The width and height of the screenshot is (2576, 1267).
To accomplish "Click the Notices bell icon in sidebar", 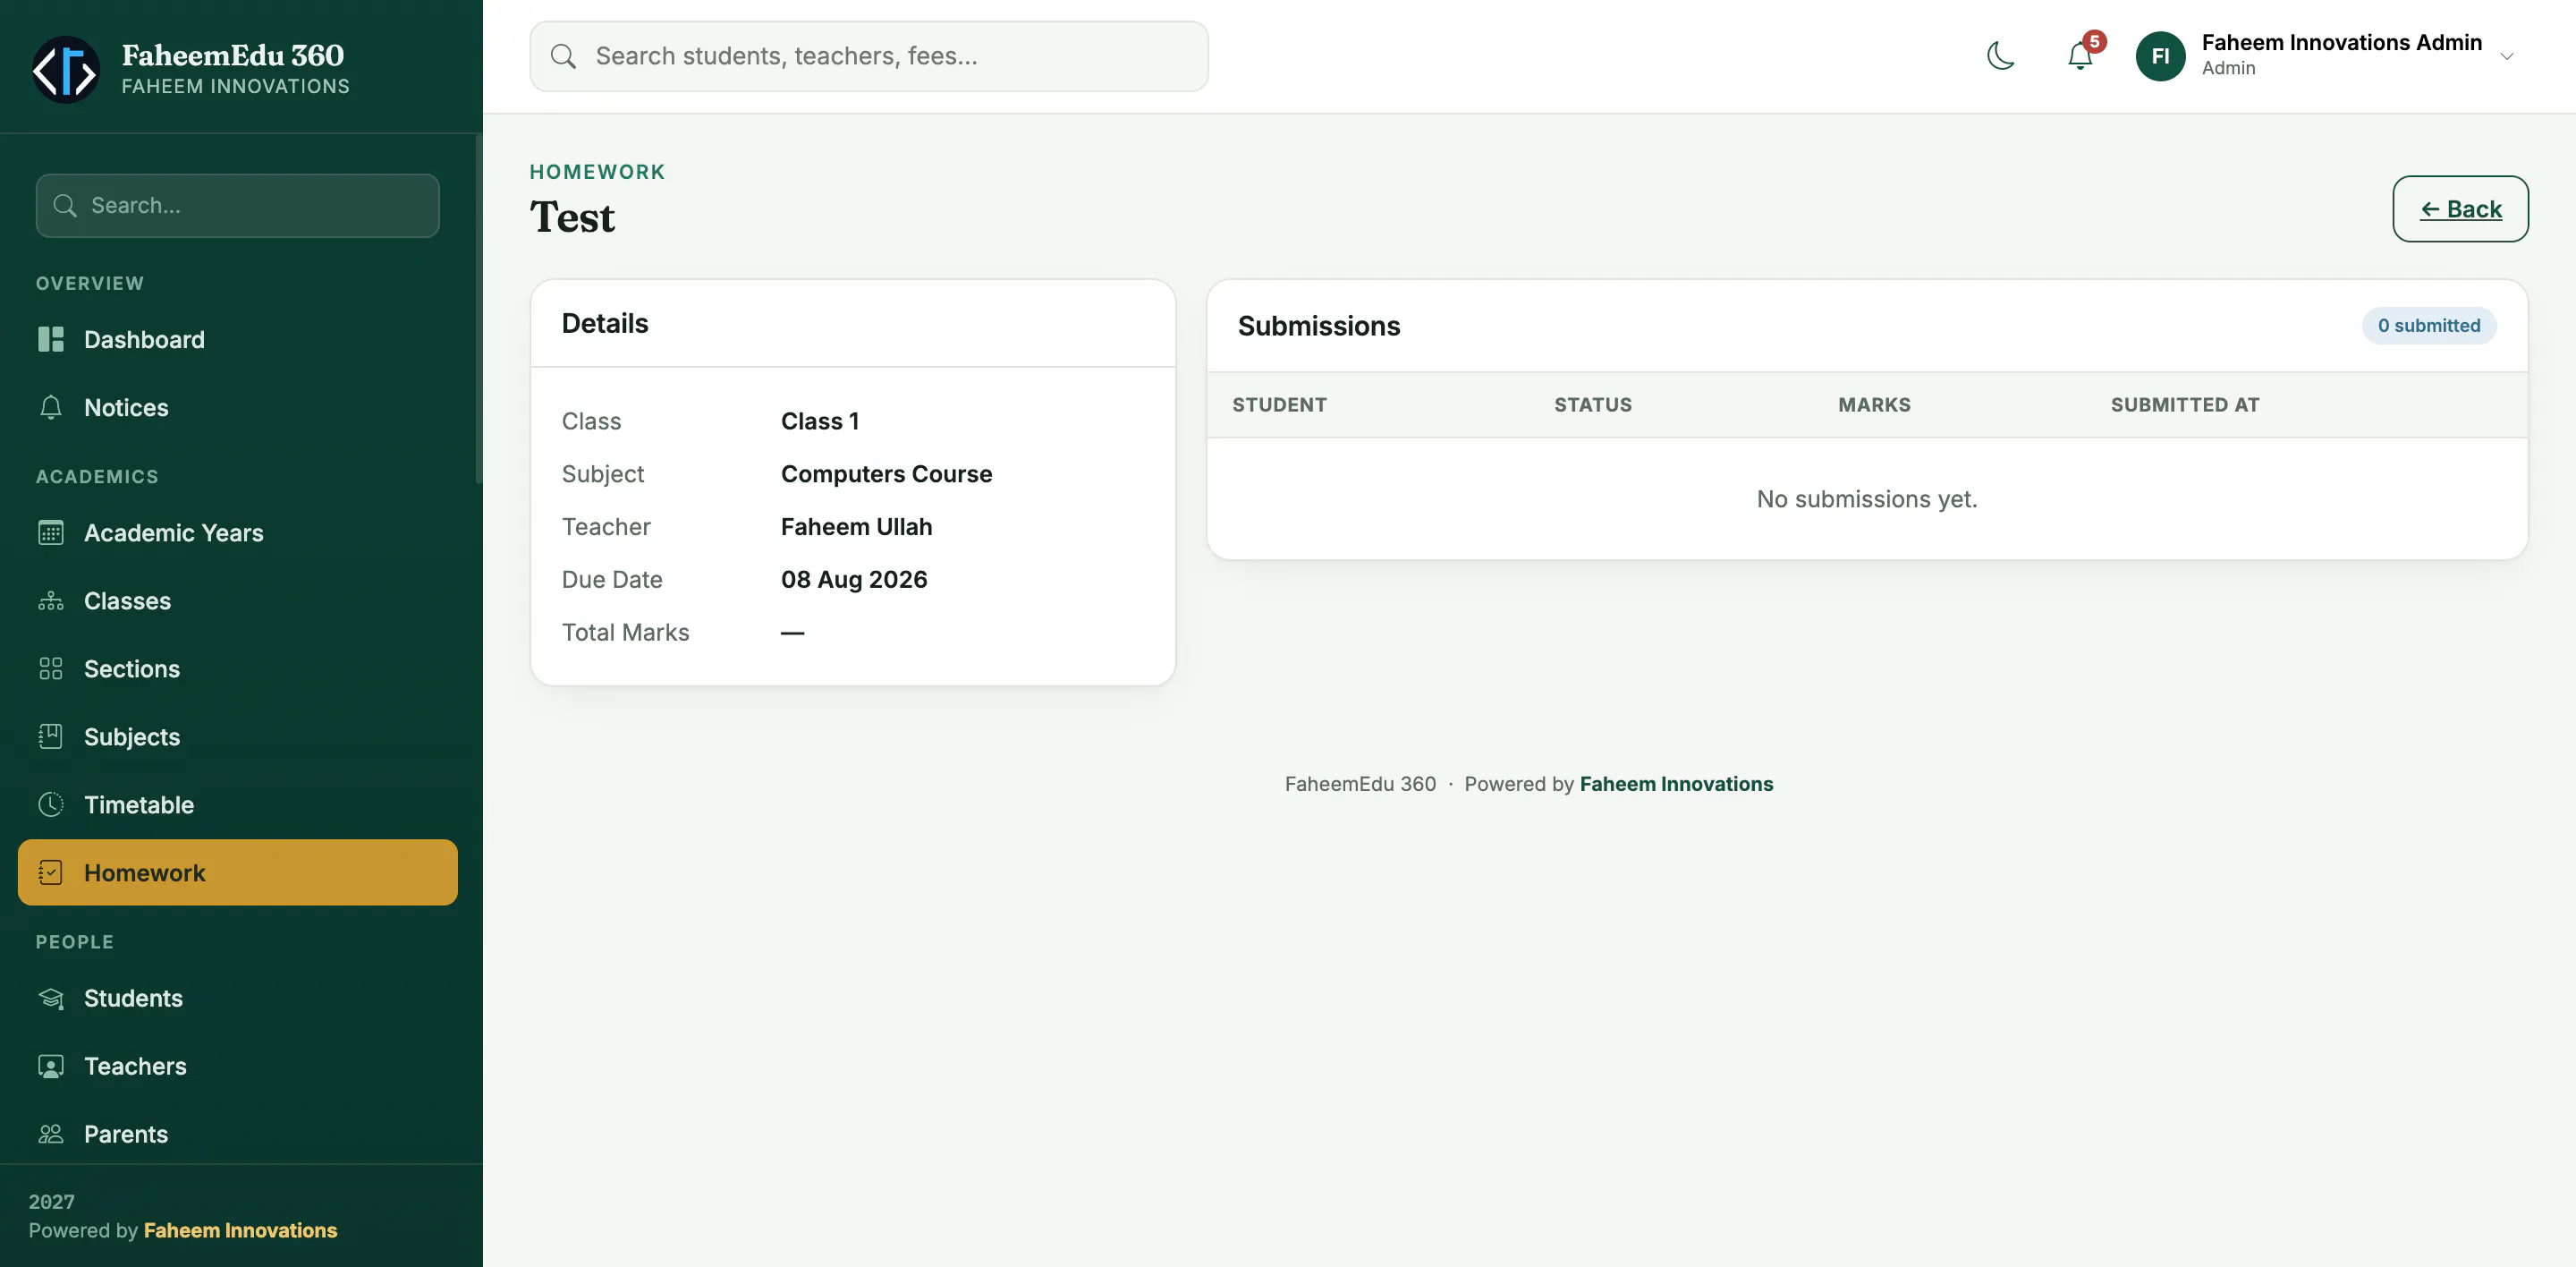I will 51,407.
